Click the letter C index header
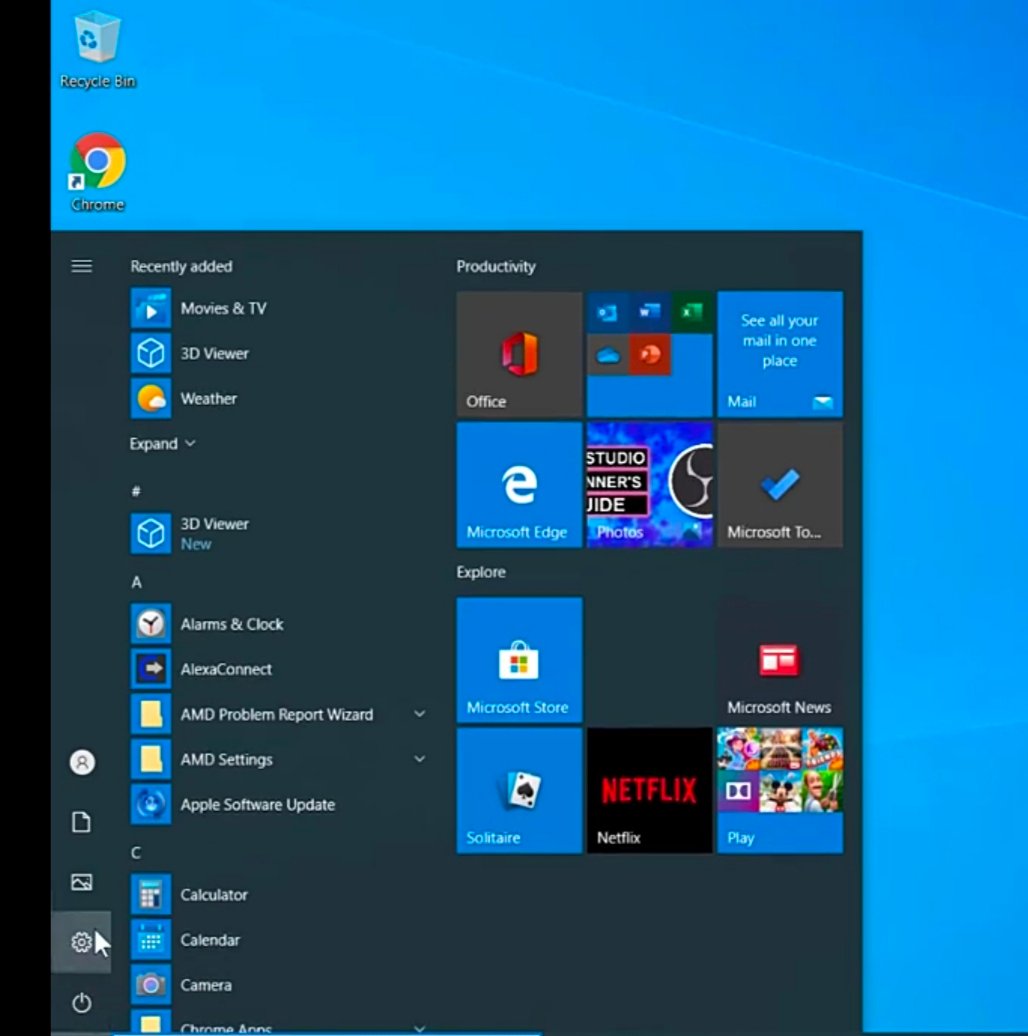This screenshot has width=1028, height=1036. (x=135, y=853)
